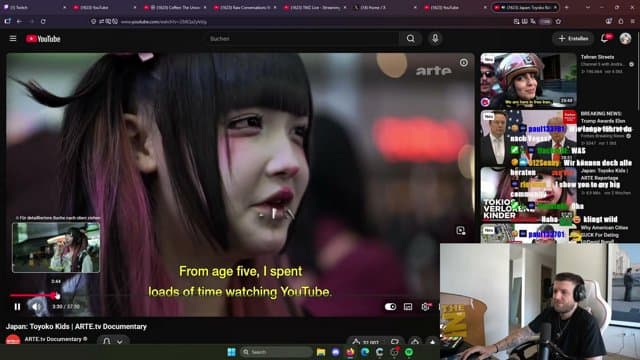
Task: Expand the list all tabs dropdown
Action: pos(588,7)
